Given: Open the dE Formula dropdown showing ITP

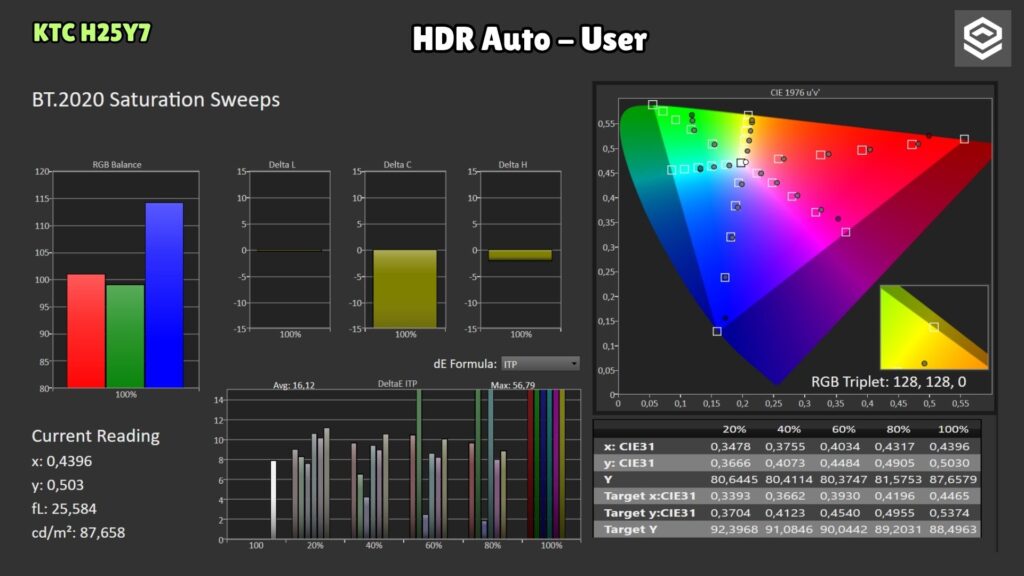Looking at the screenshot, I should pyautogui.click(x=540, y=364).
